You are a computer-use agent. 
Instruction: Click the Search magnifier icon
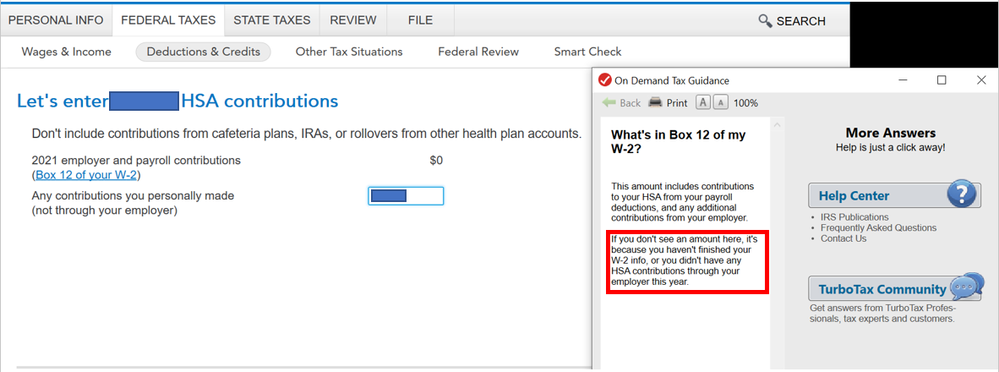pos(765,21)
